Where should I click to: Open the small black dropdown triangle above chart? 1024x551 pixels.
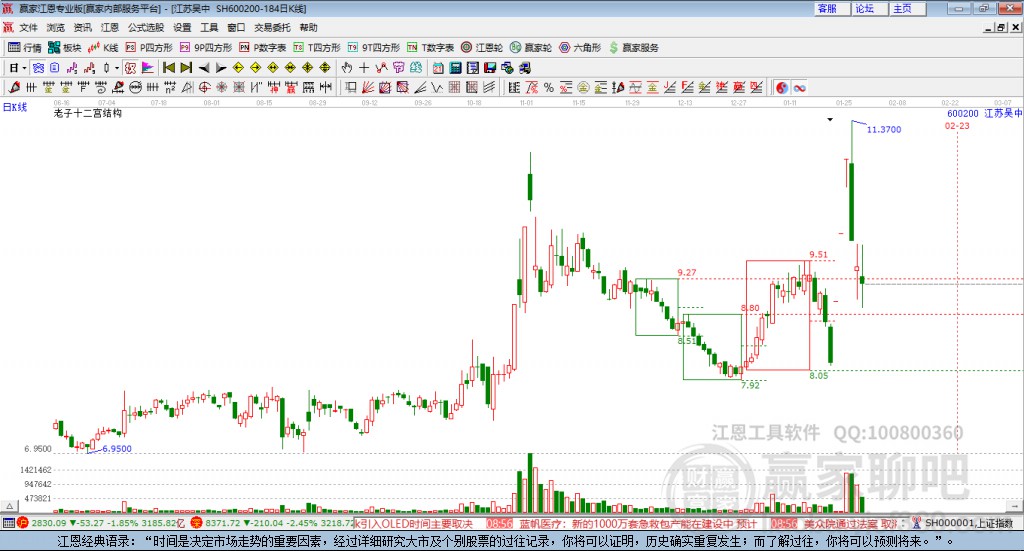pyautogui.click(x=830, y=119)
